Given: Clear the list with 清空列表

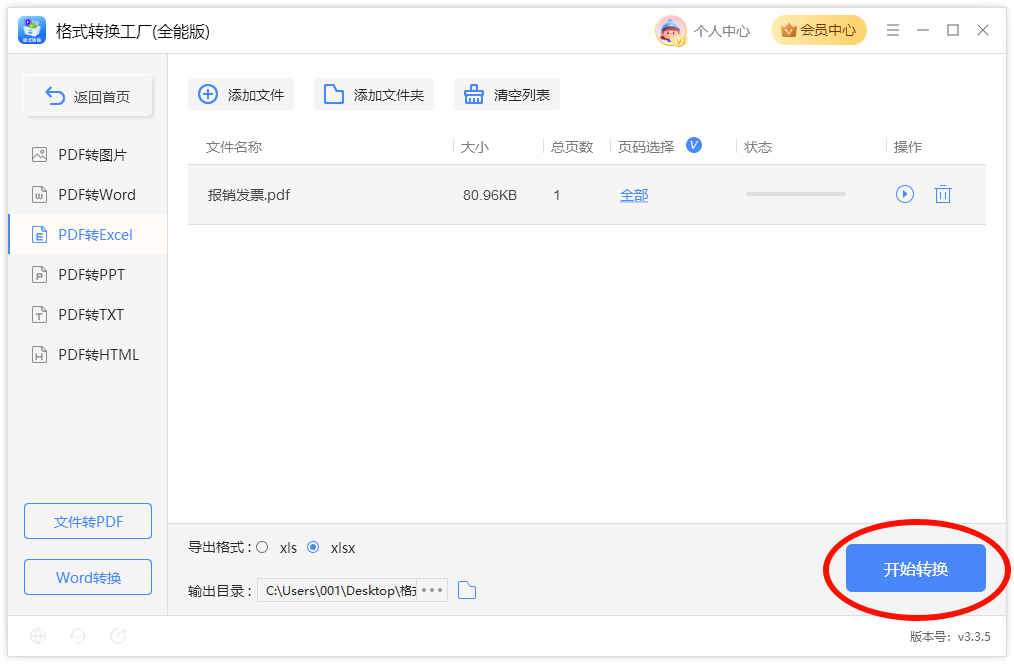Looking at the screenshot, I should [507, 94].
